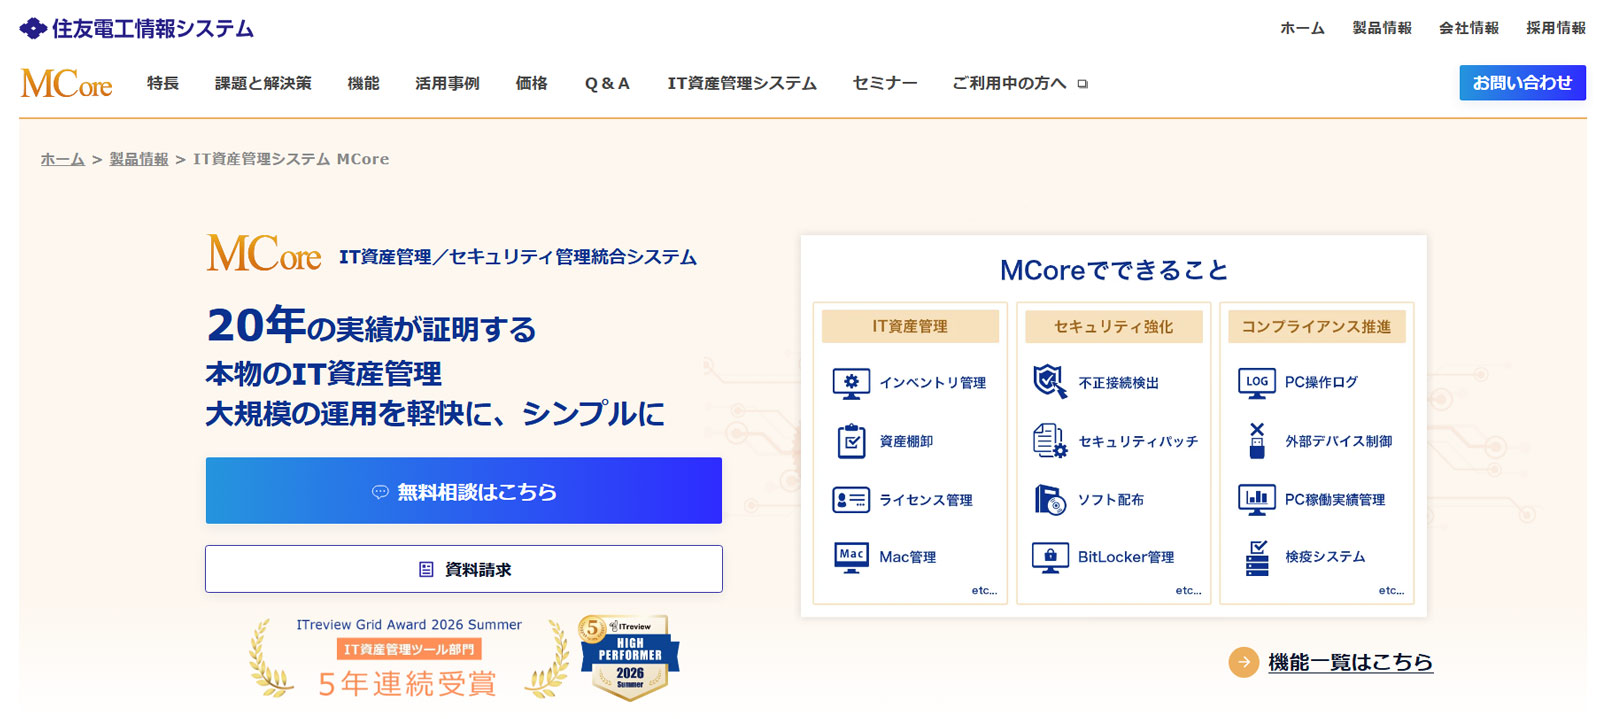Click the ITreview Grid Award 2026 Summer text

point(409,624)
